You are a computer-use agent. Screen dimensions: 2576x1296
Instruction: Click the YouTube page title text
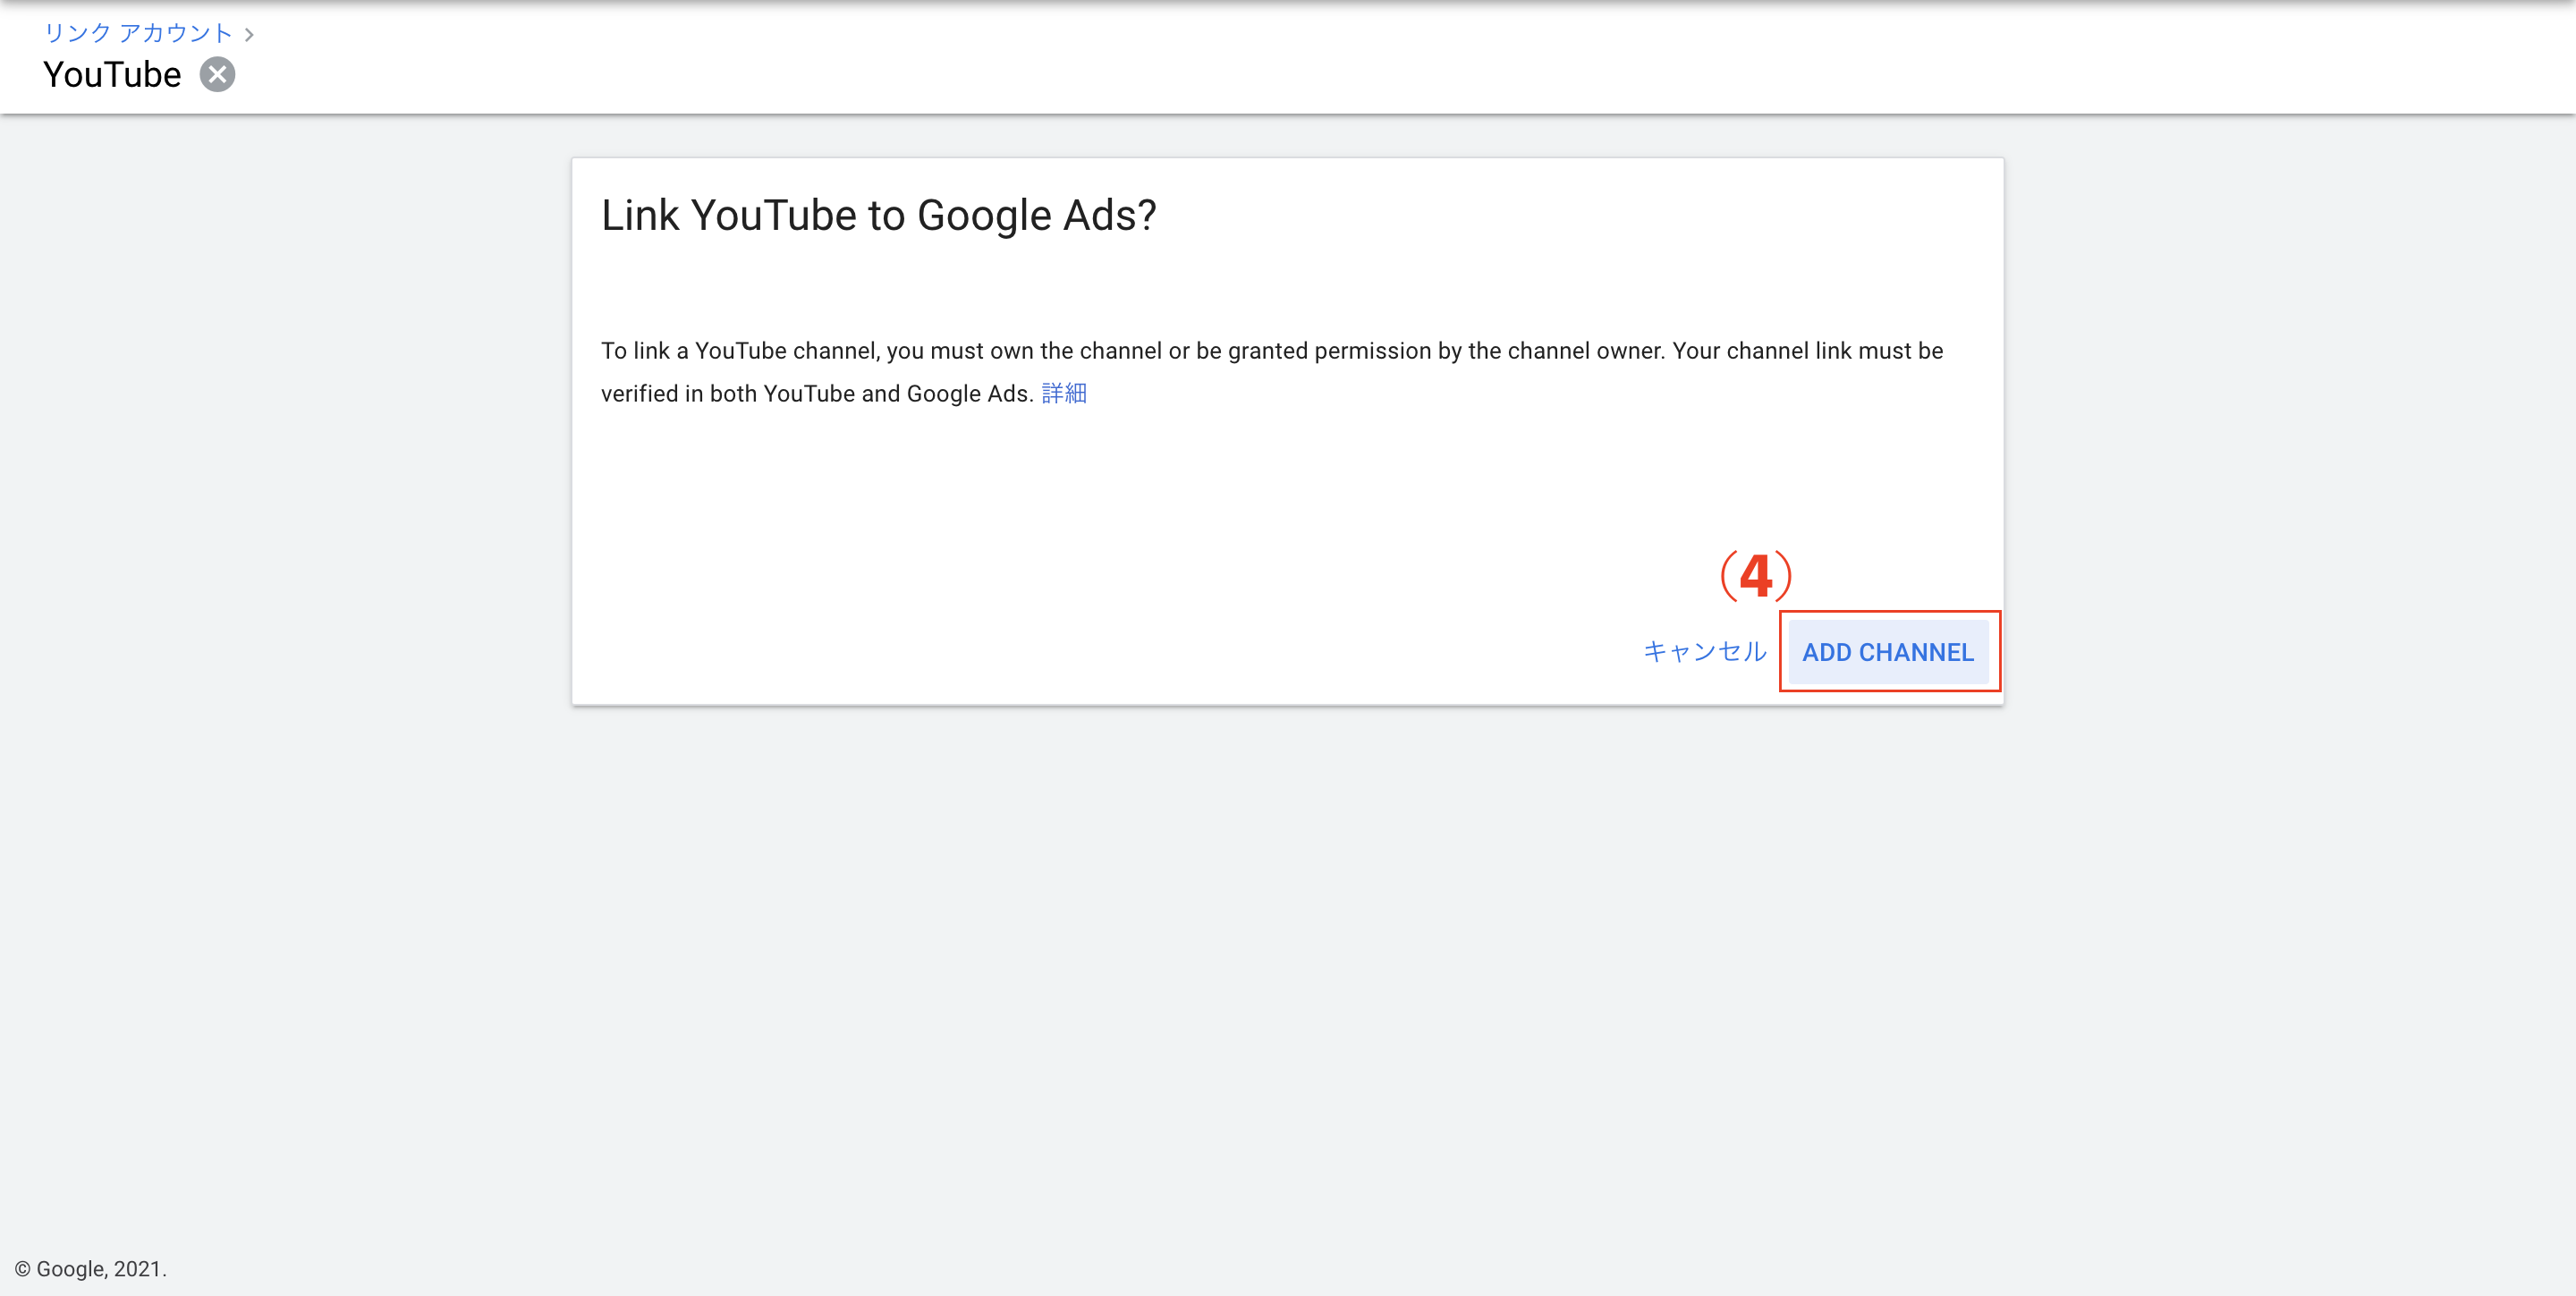112,75
